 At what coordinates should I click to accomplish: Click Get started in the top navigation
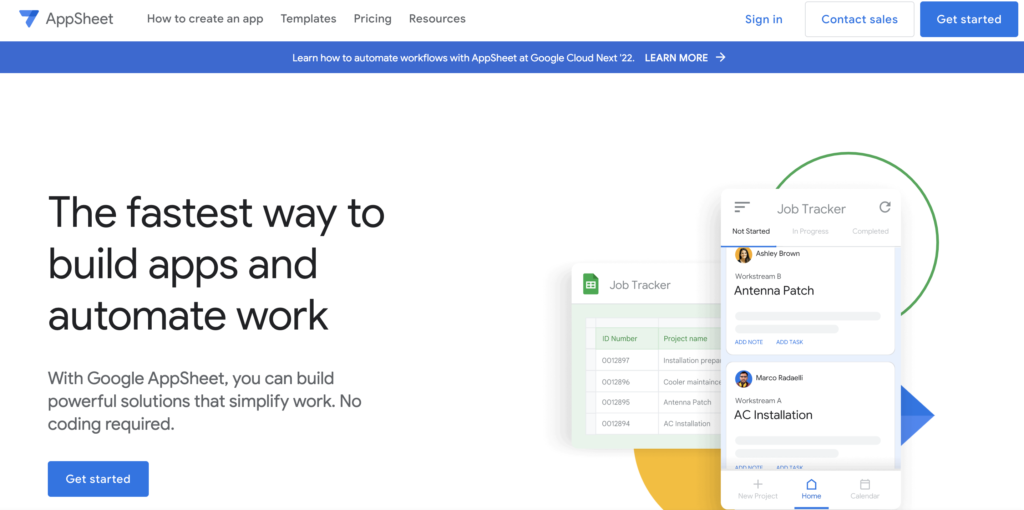coord(968,20)
